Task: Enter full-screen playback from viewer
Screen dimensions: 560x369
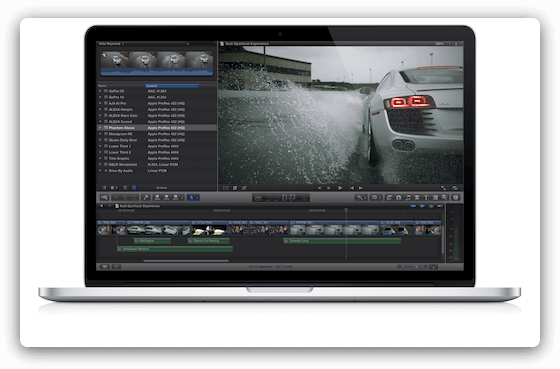Action: point(443,188)
